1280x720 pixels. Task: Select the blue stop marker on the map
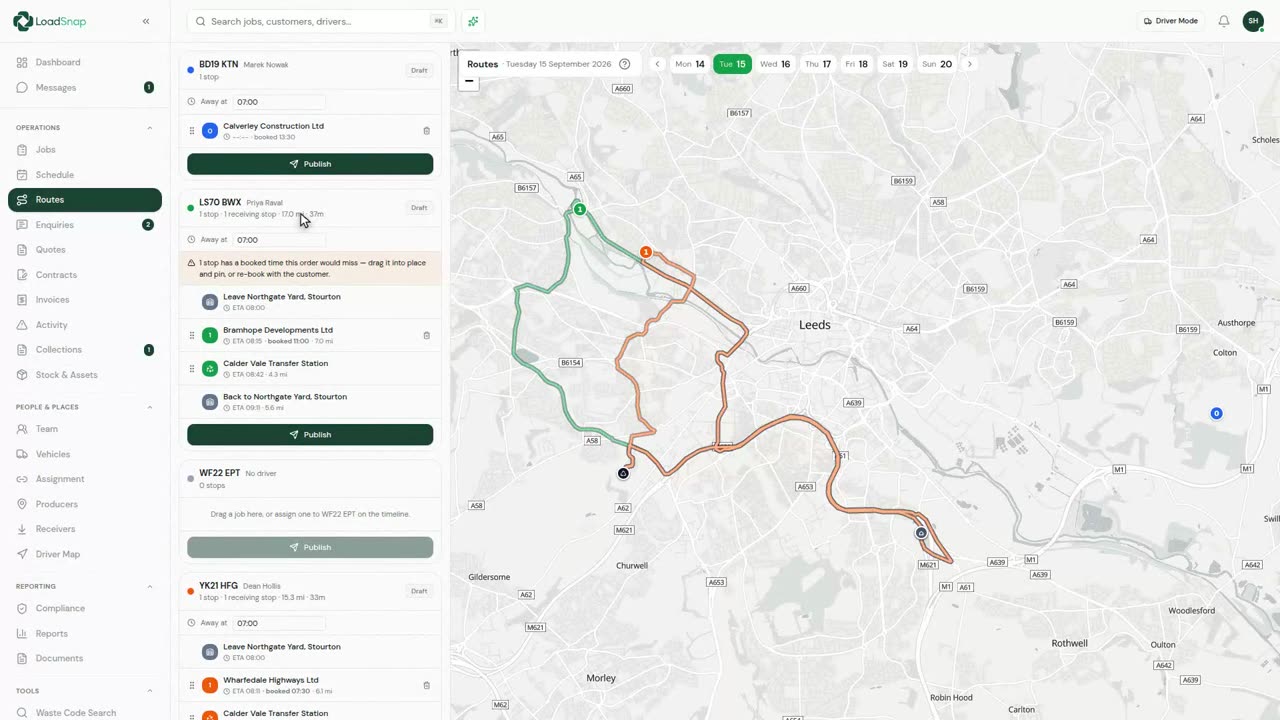[x=1216, y=413]
